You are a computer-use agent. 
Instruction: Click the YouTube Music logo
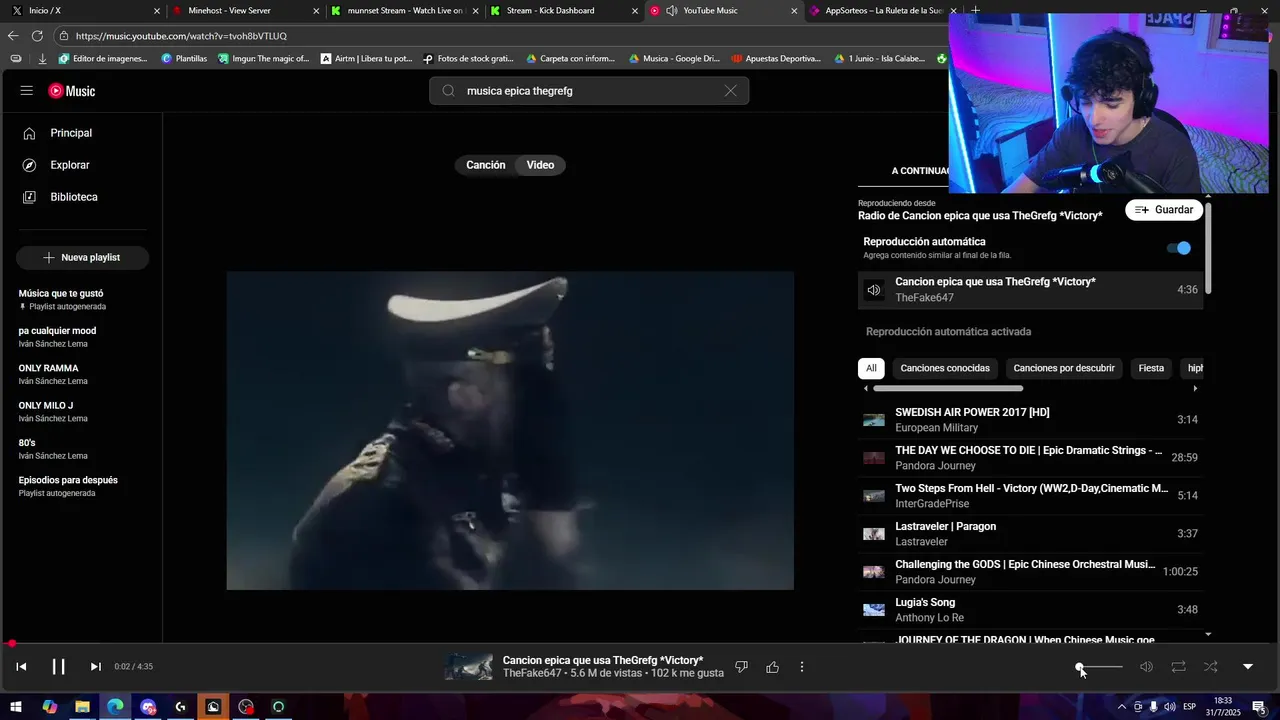(72, 91)
